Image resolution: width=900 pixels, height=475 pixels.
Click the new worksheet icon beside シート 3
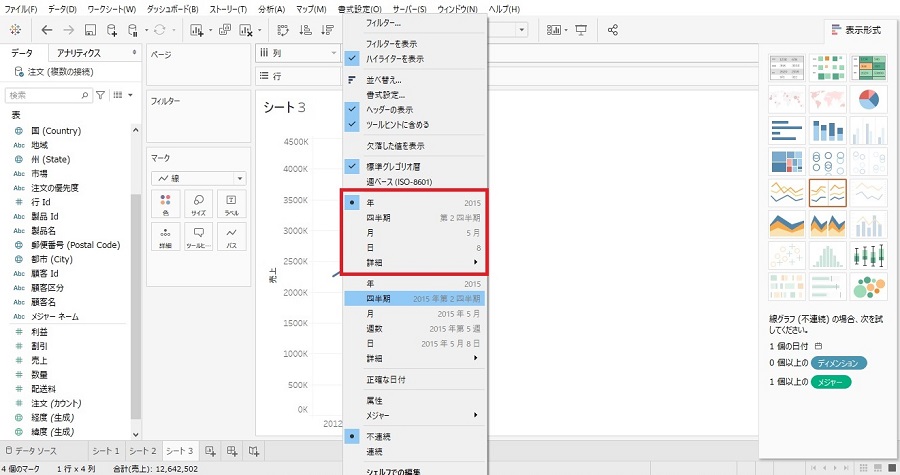210,451
